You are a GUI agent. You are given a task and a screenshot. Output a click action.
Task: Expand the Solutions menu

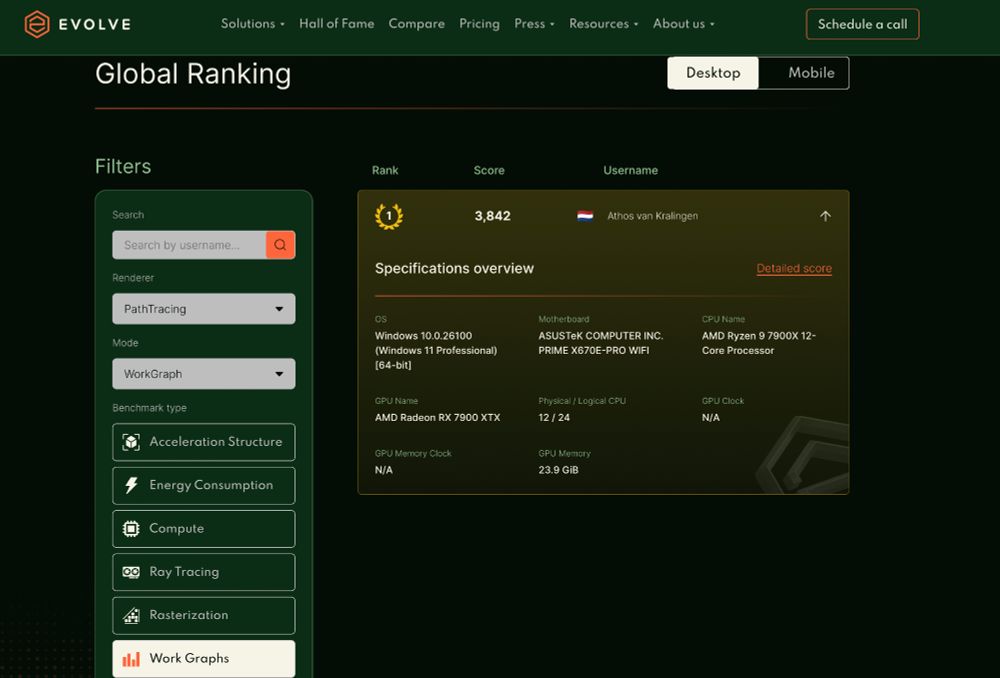pos(253,24)
